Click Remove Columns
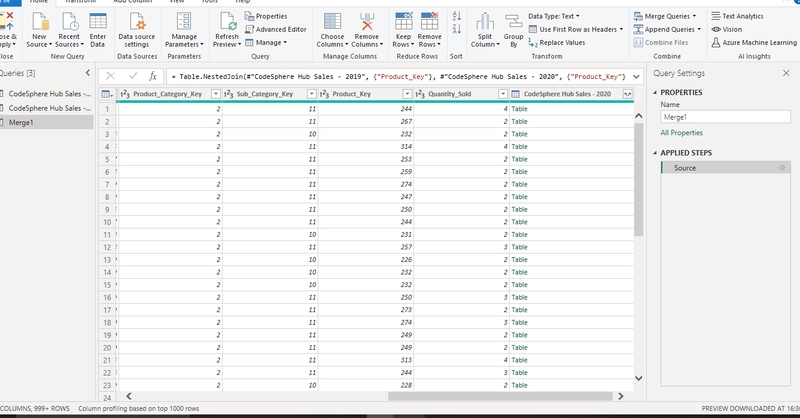 367,31
